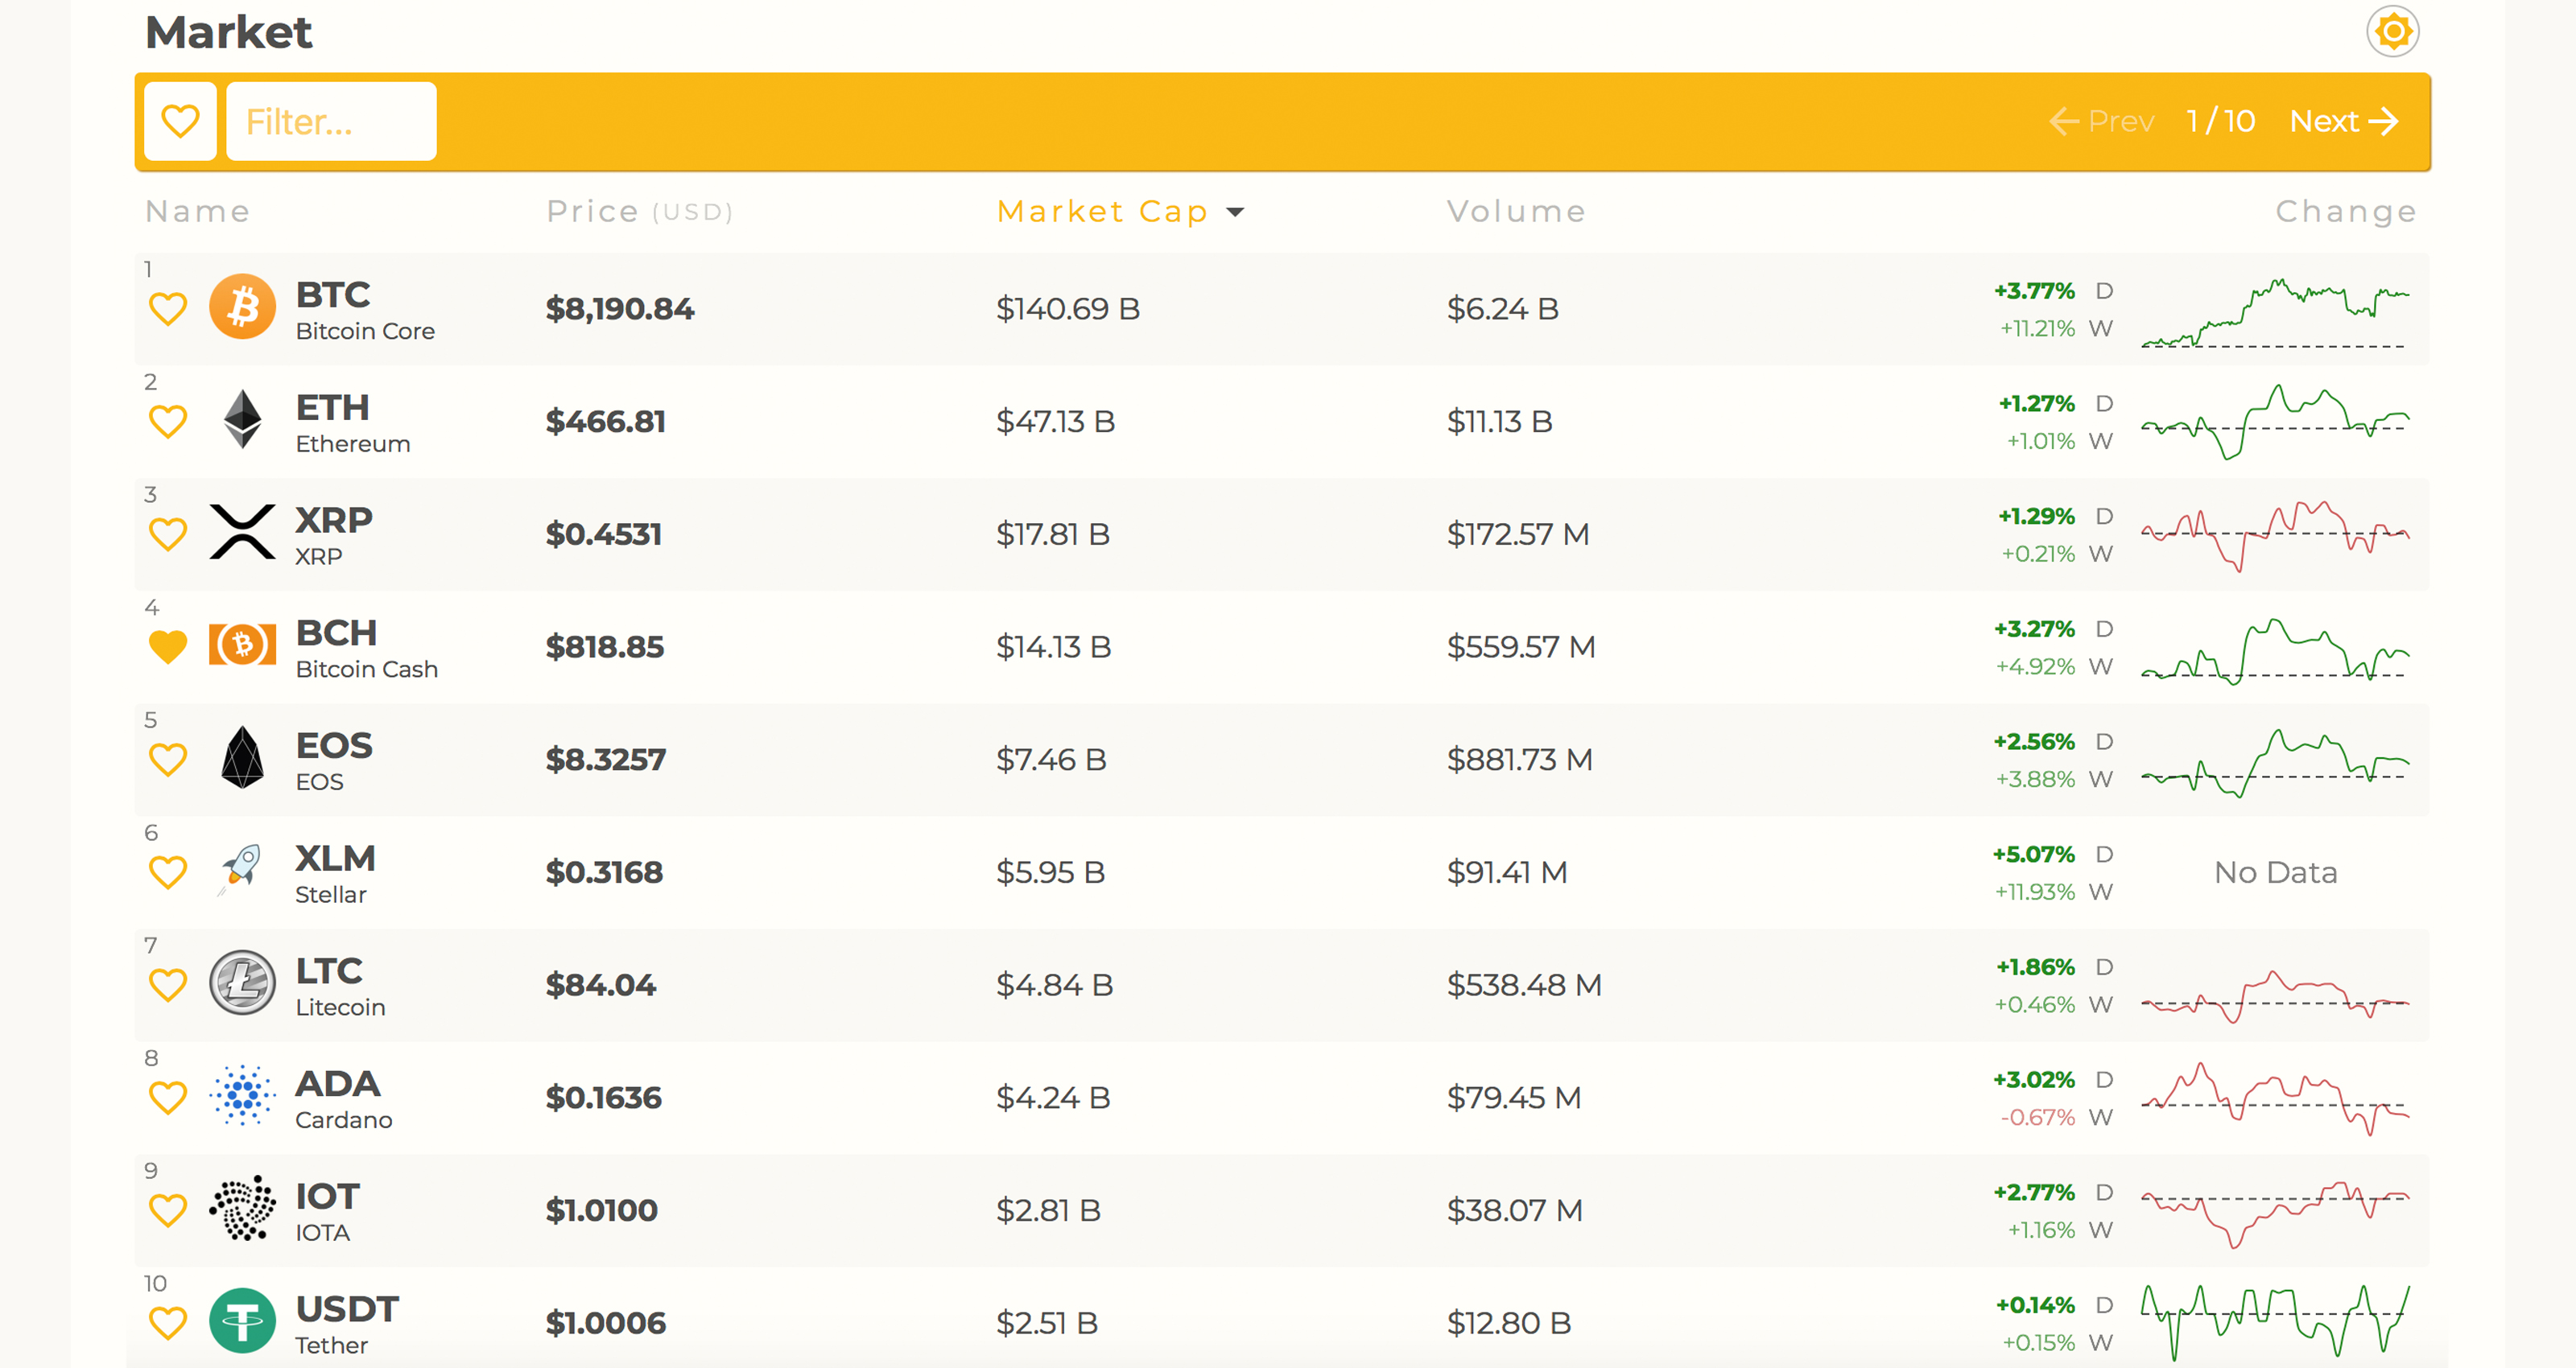2576x1368 pixels.
Task: Open EOS sparkline chart
Action: (2275, 762)
